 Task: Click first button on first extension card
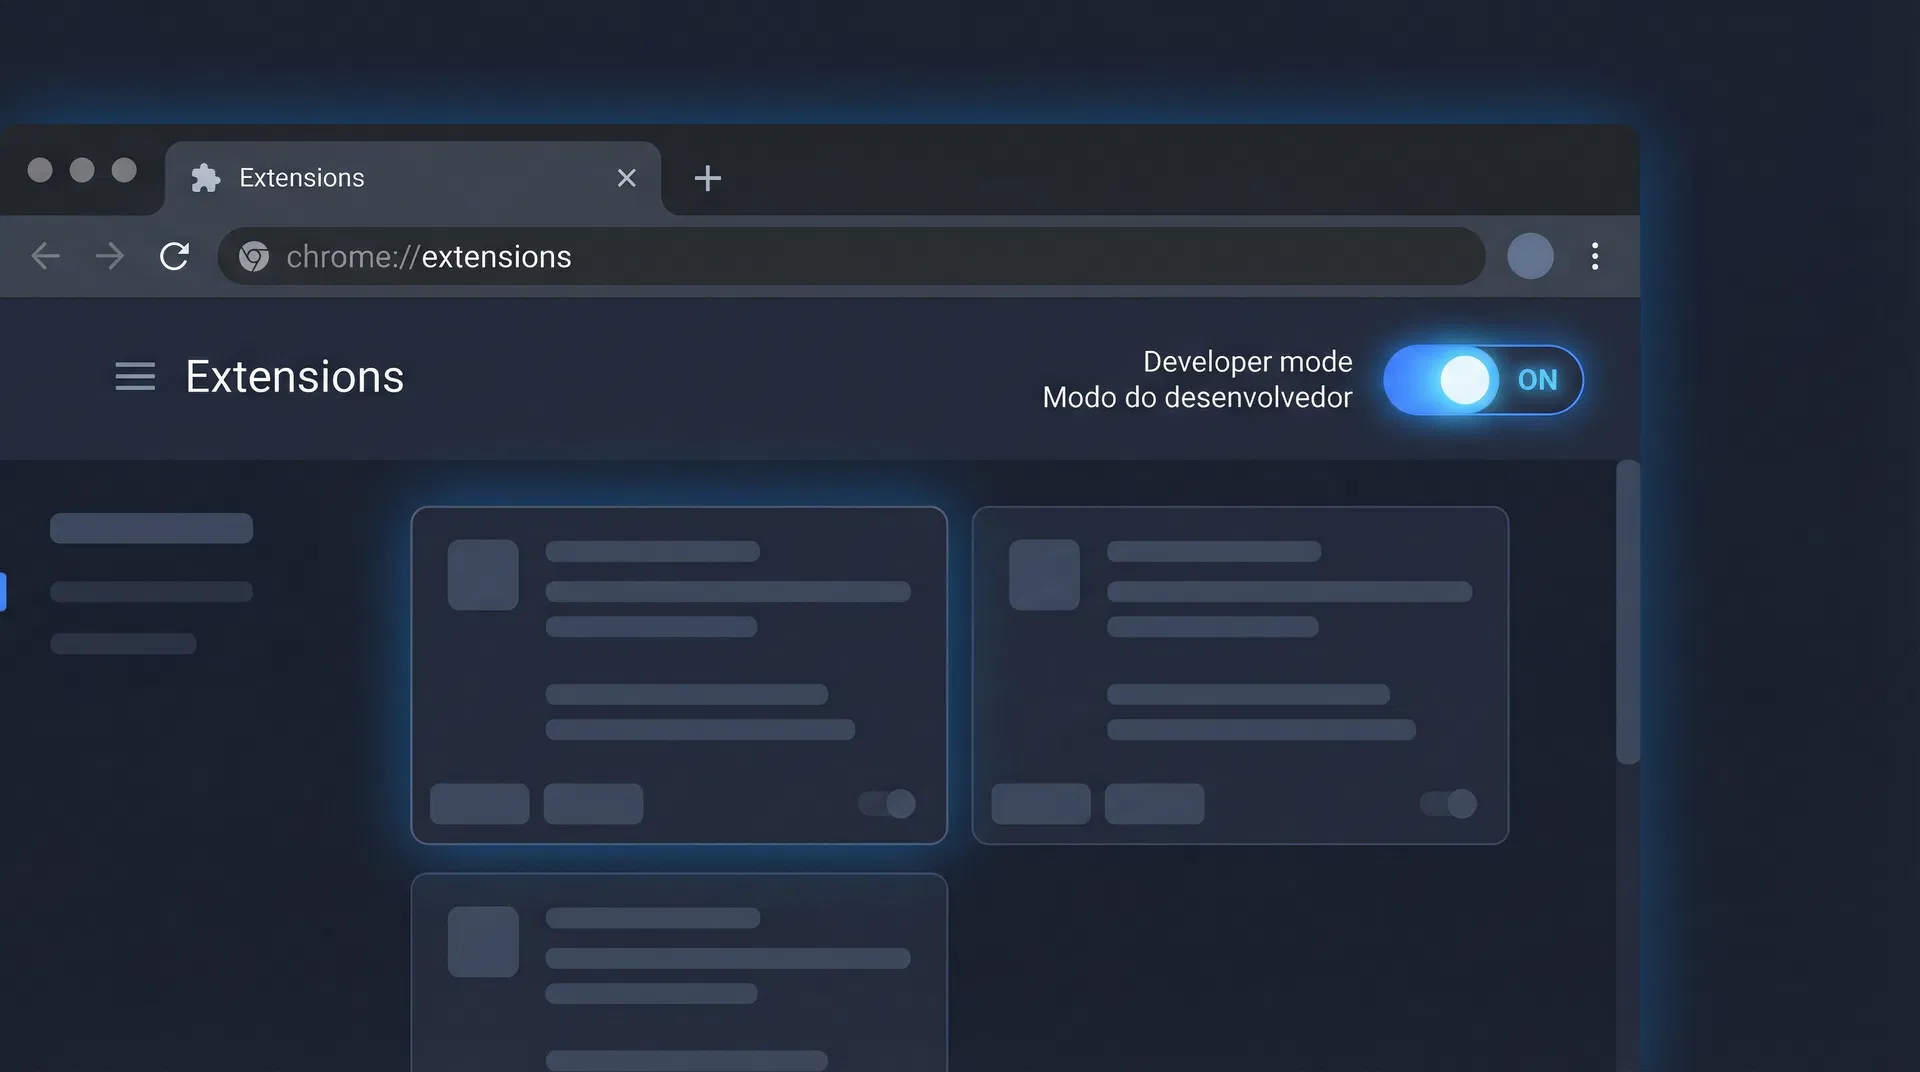point(479,804)
